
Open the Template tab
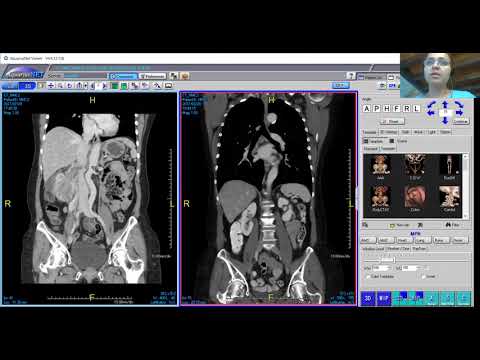coord(370,132)
